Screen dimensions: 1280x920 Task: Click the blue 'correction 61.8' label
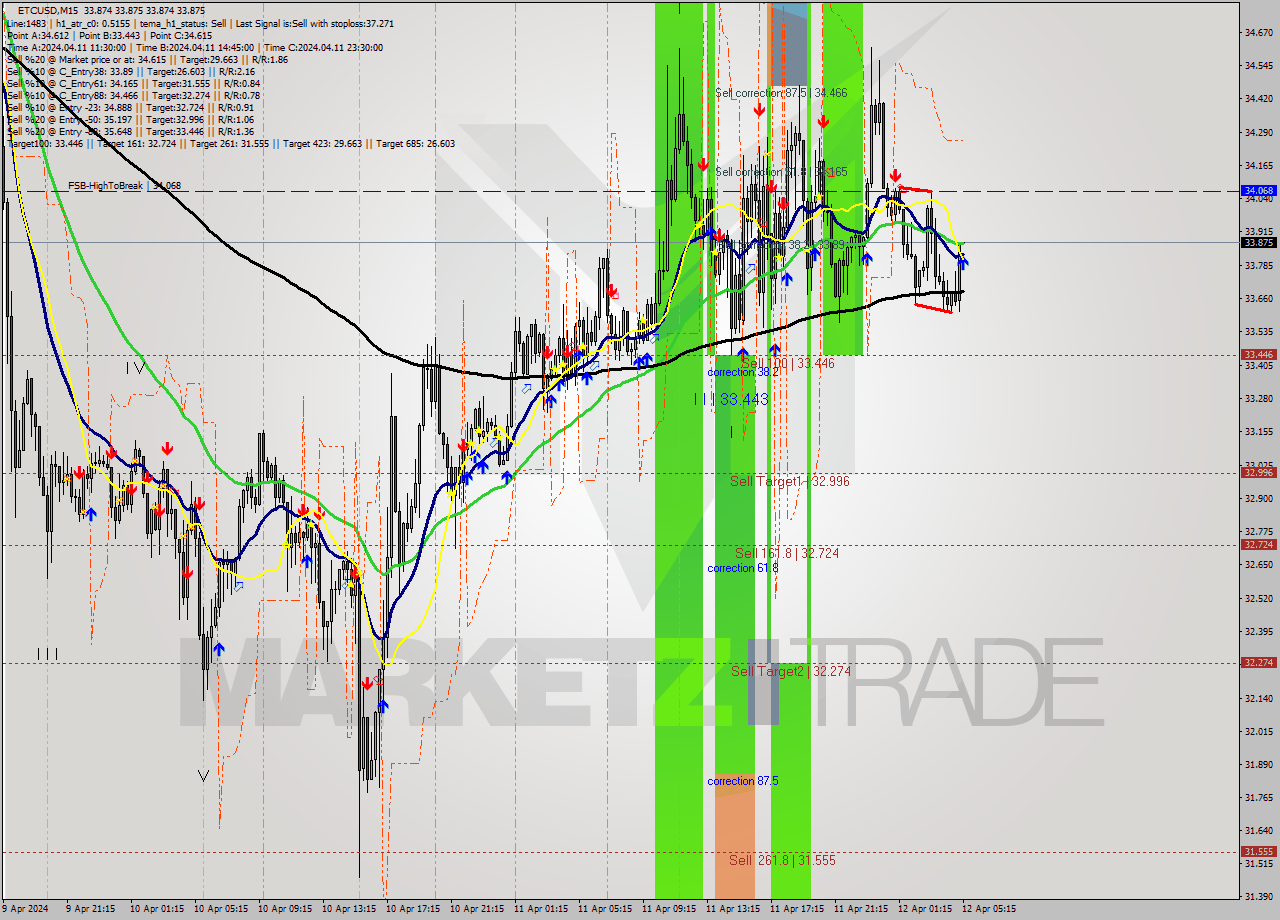coord(743,568)
